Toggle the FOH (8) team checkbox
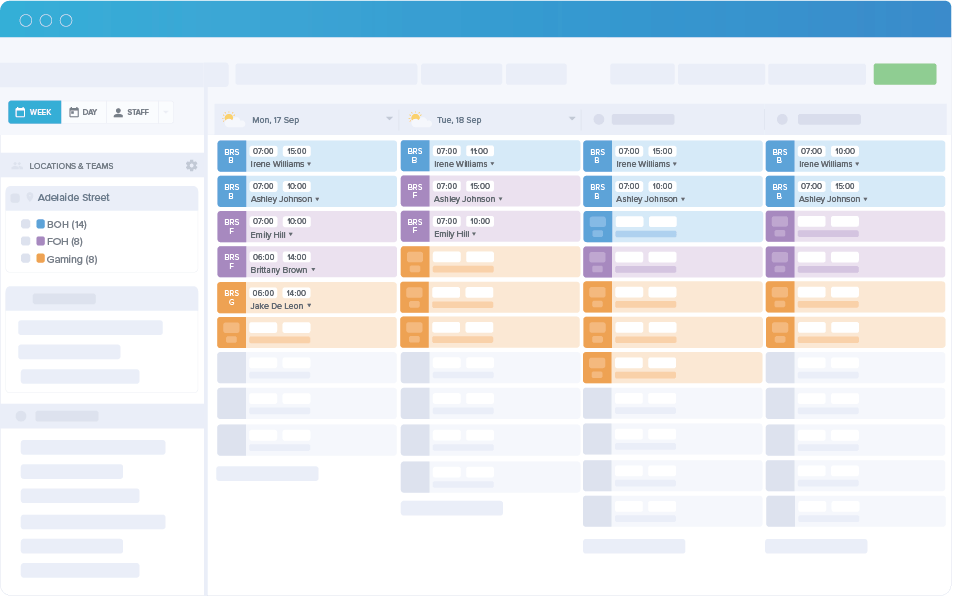This screenshot has width=953, height=596. [x=26, y=241]
